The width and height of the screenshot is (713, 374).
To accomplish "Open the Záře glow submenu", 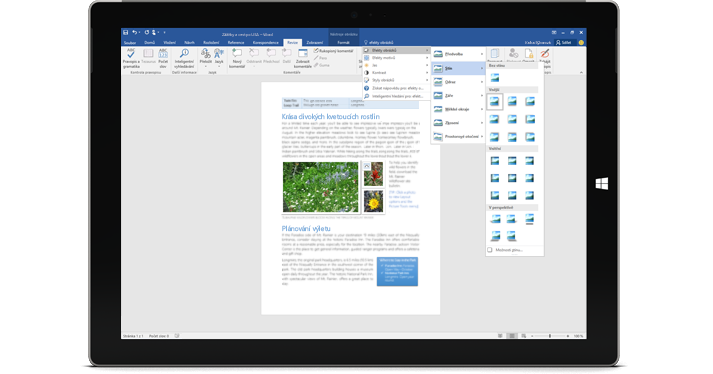I will 458,96.
